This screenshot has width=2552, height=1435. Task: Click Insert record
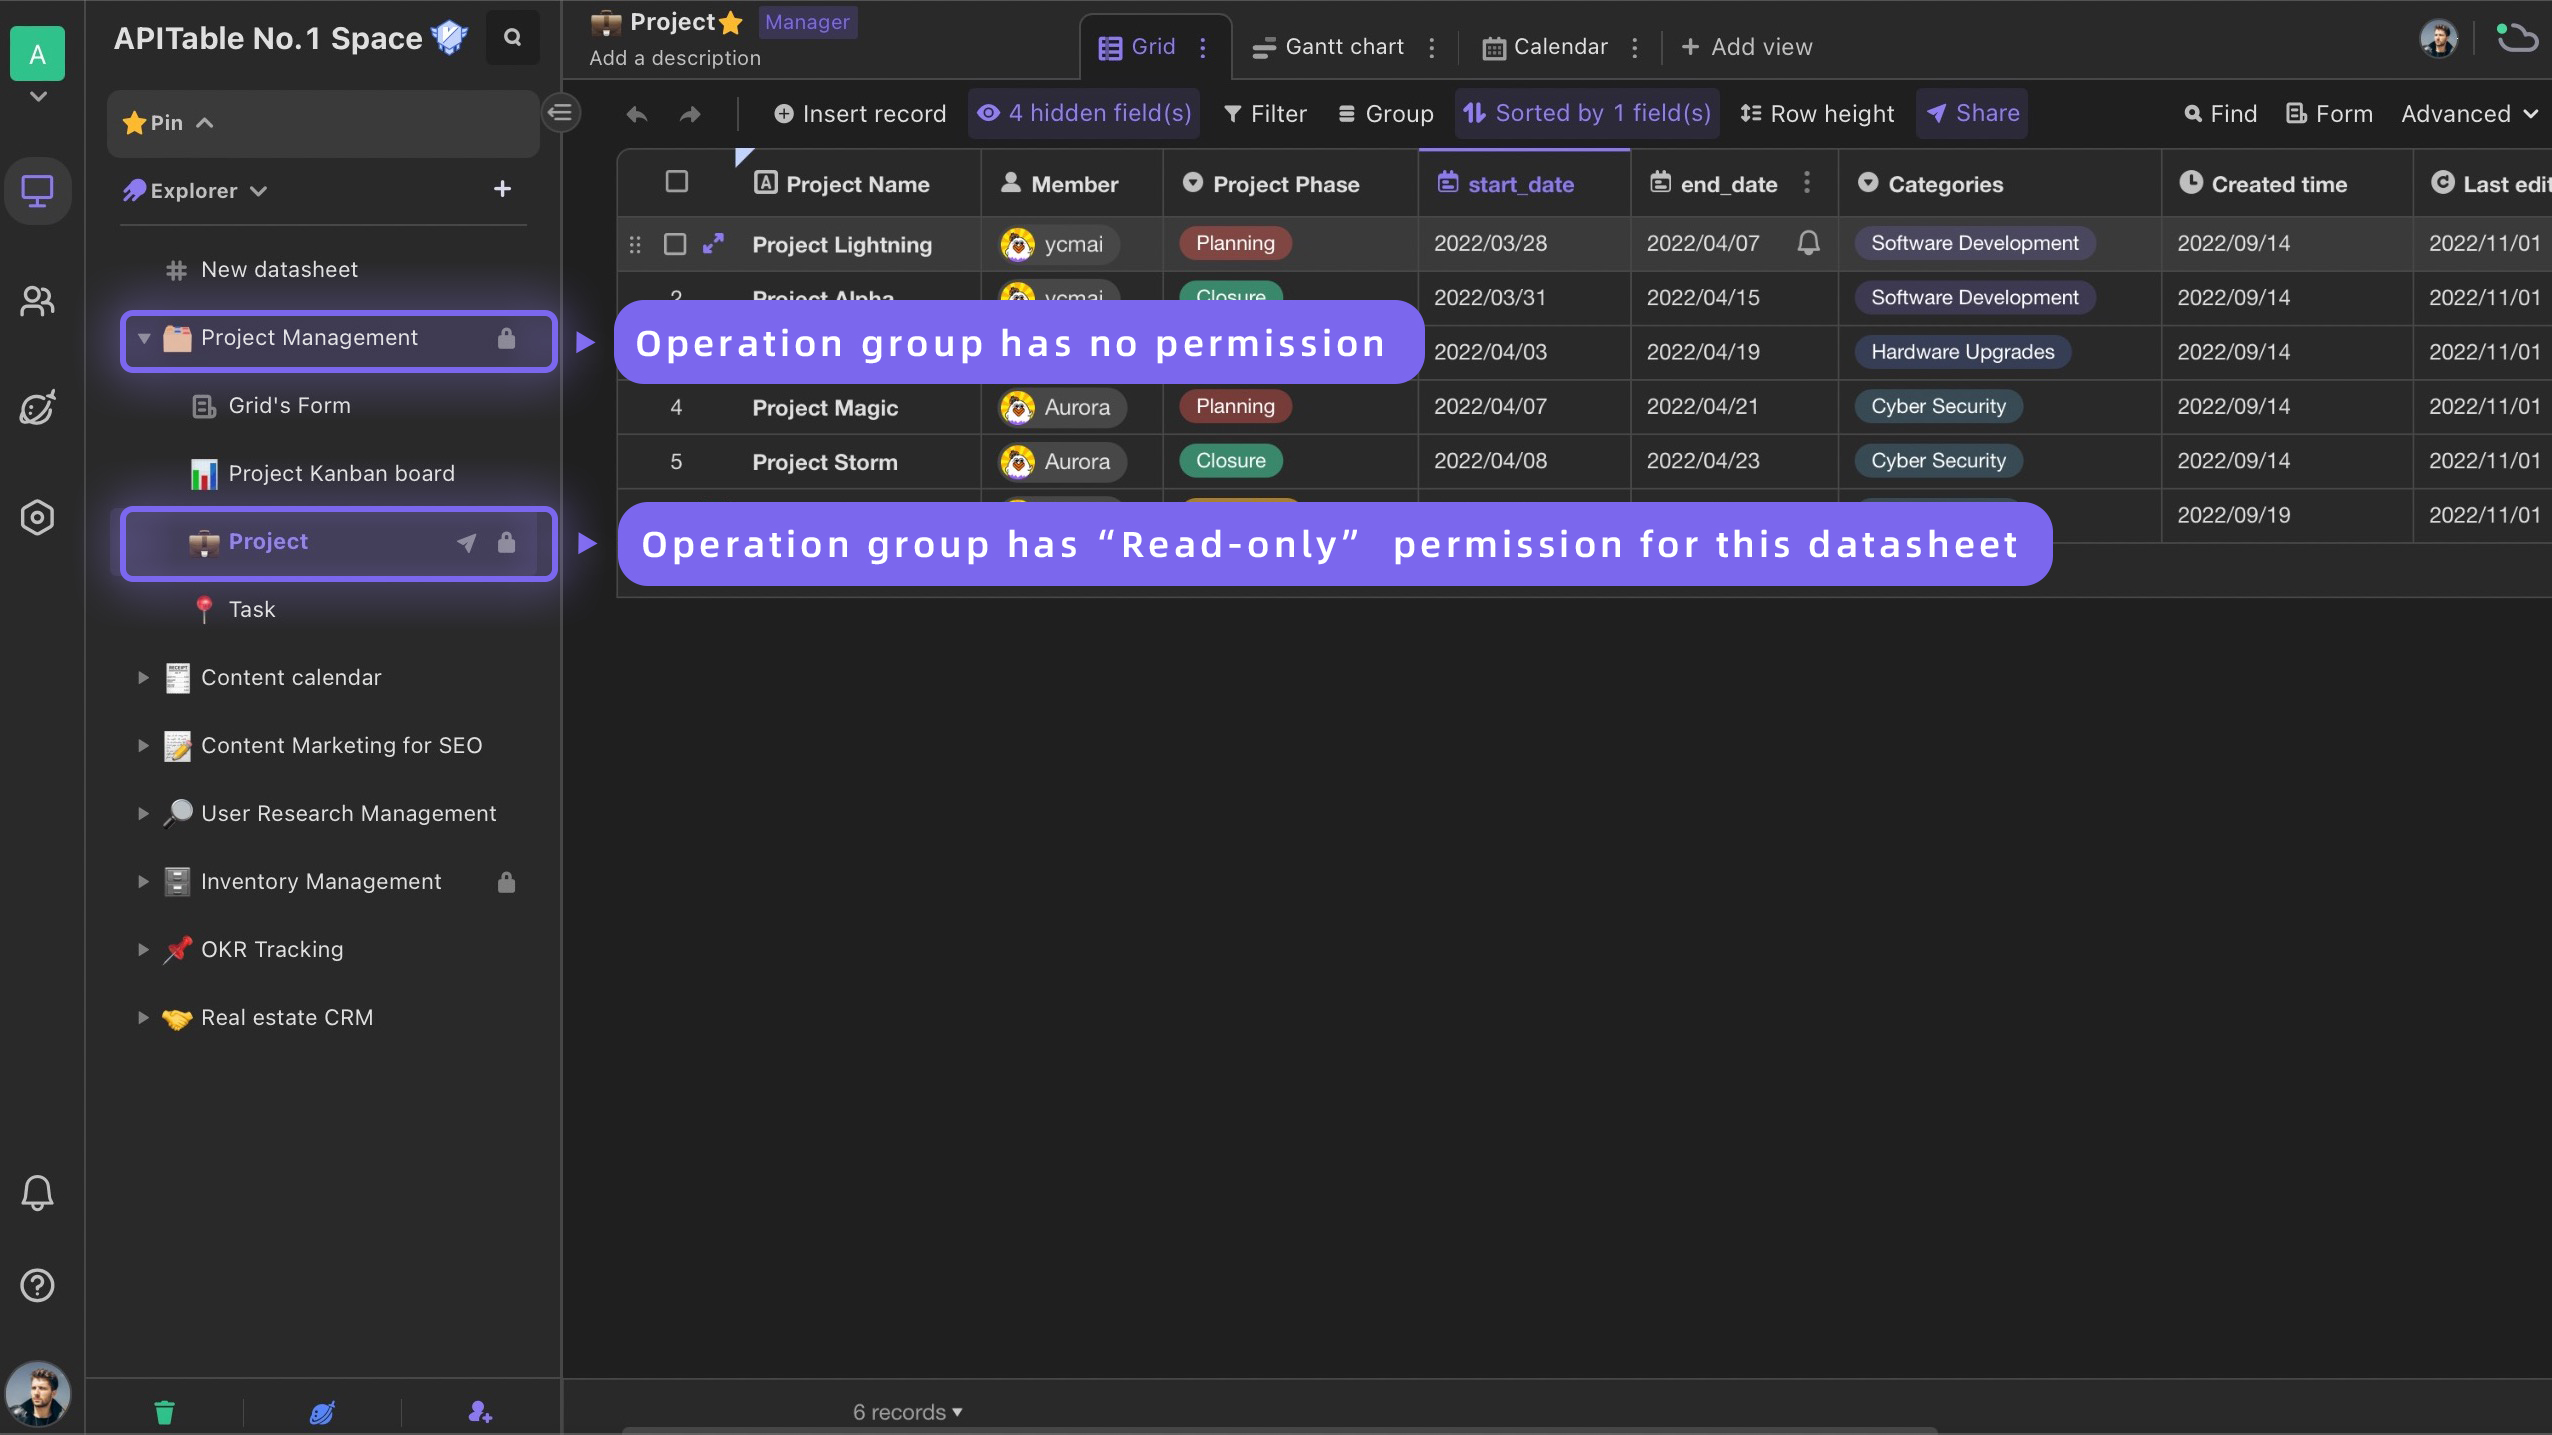point(860,114)
